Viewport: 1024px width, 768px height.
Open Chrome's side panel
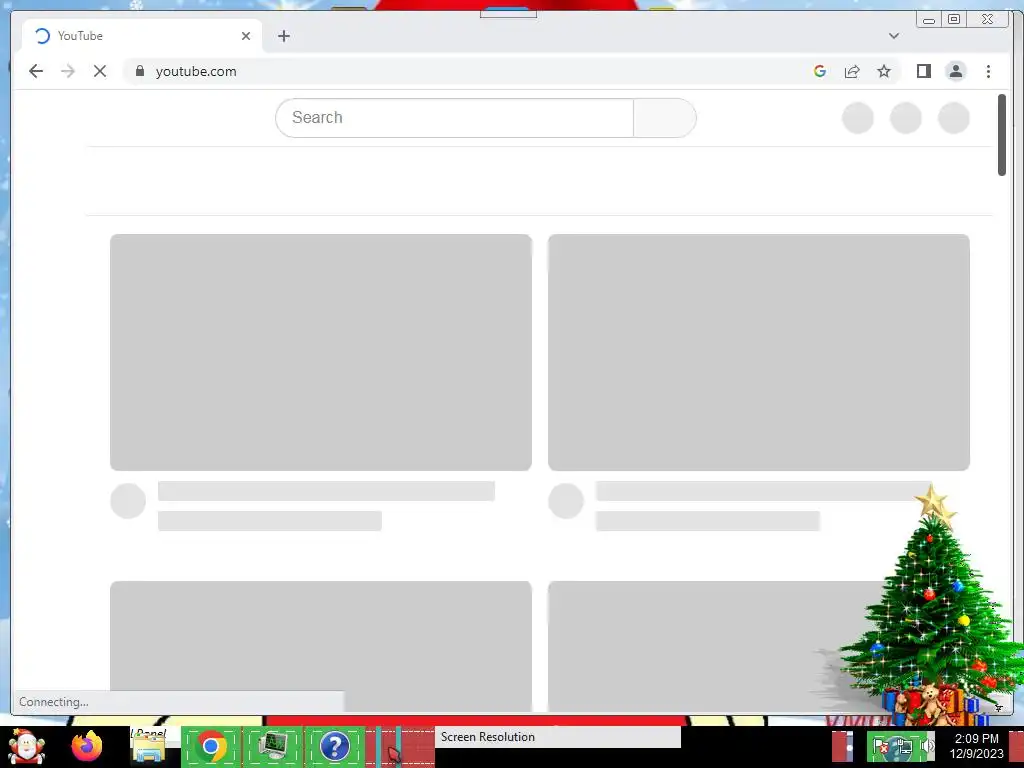pyautogui.click(x=923, y=71)
